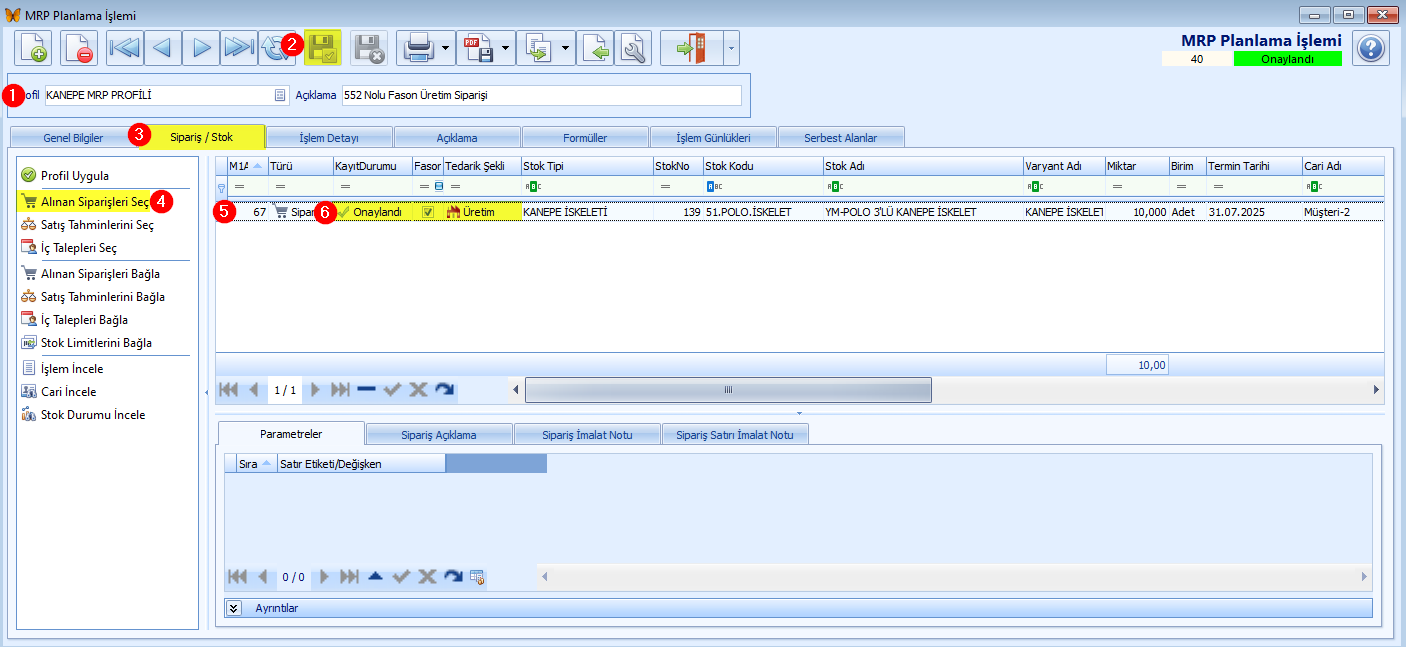1406x647 pixels.
Task: Switch to the İşlem Detayı tab
Action: 329,137
